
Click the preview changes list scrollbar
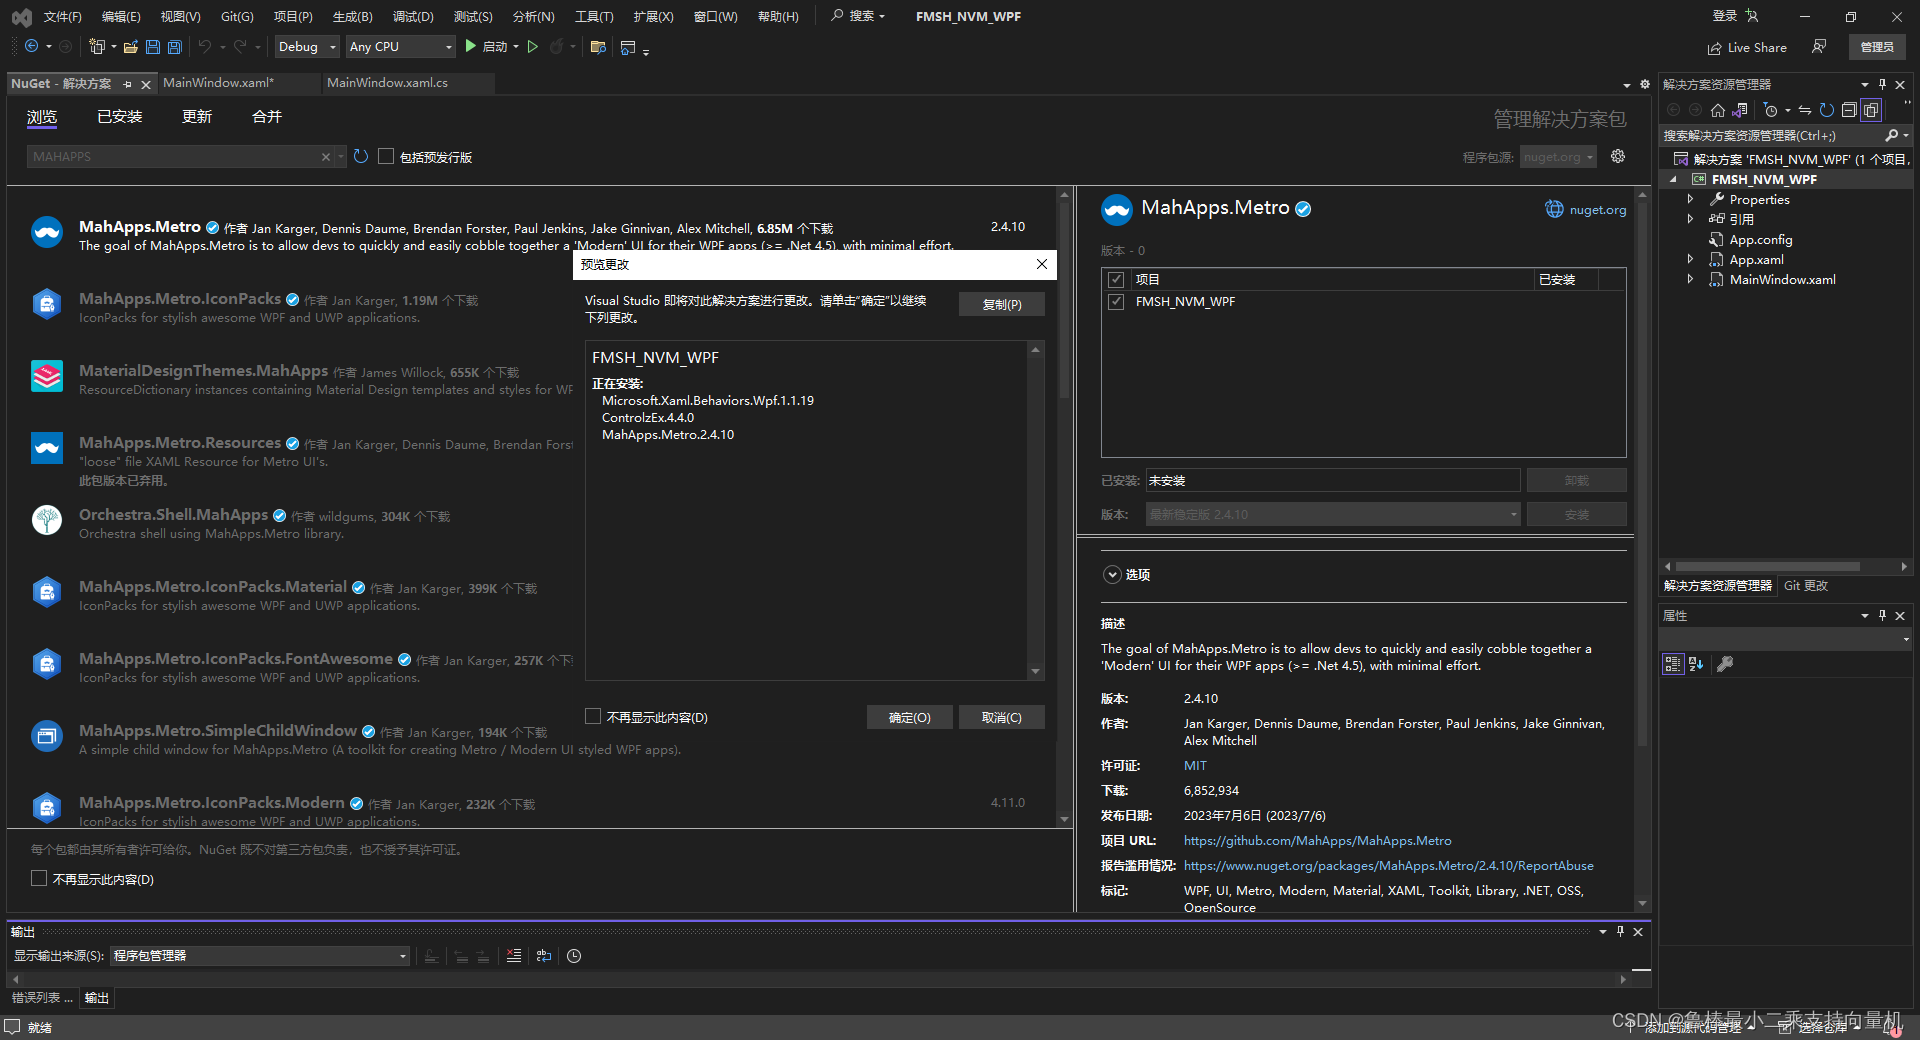1035,510
